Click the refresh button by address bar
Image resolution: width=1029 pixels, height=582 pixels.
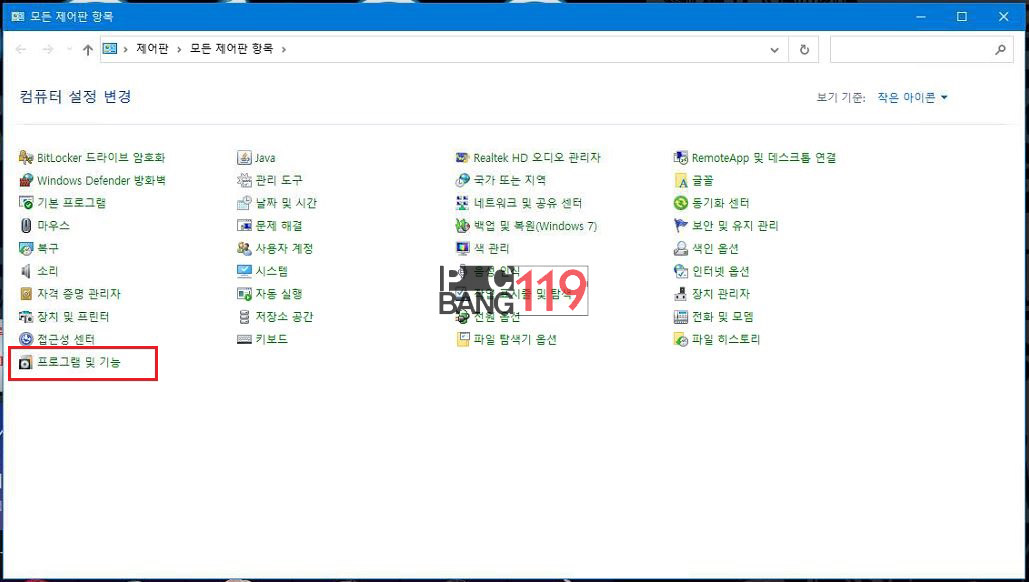[x=803, y=49]
